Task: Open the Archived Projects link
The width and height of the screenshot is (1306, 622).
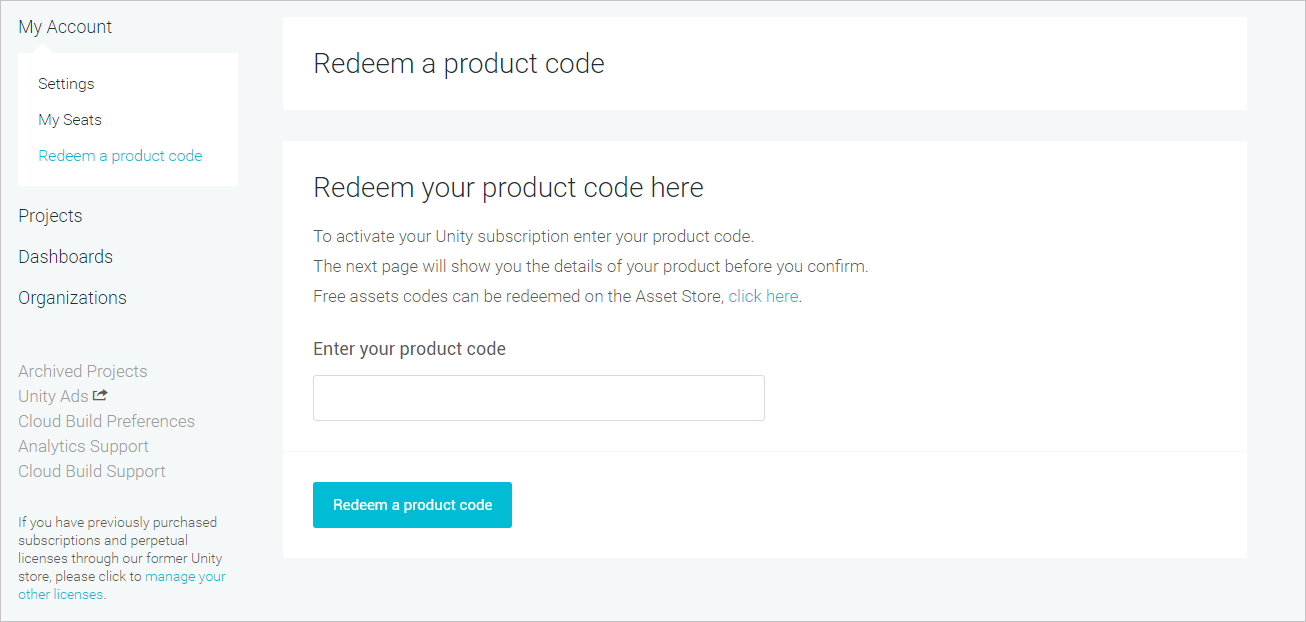Action: (x=82, y=371)
